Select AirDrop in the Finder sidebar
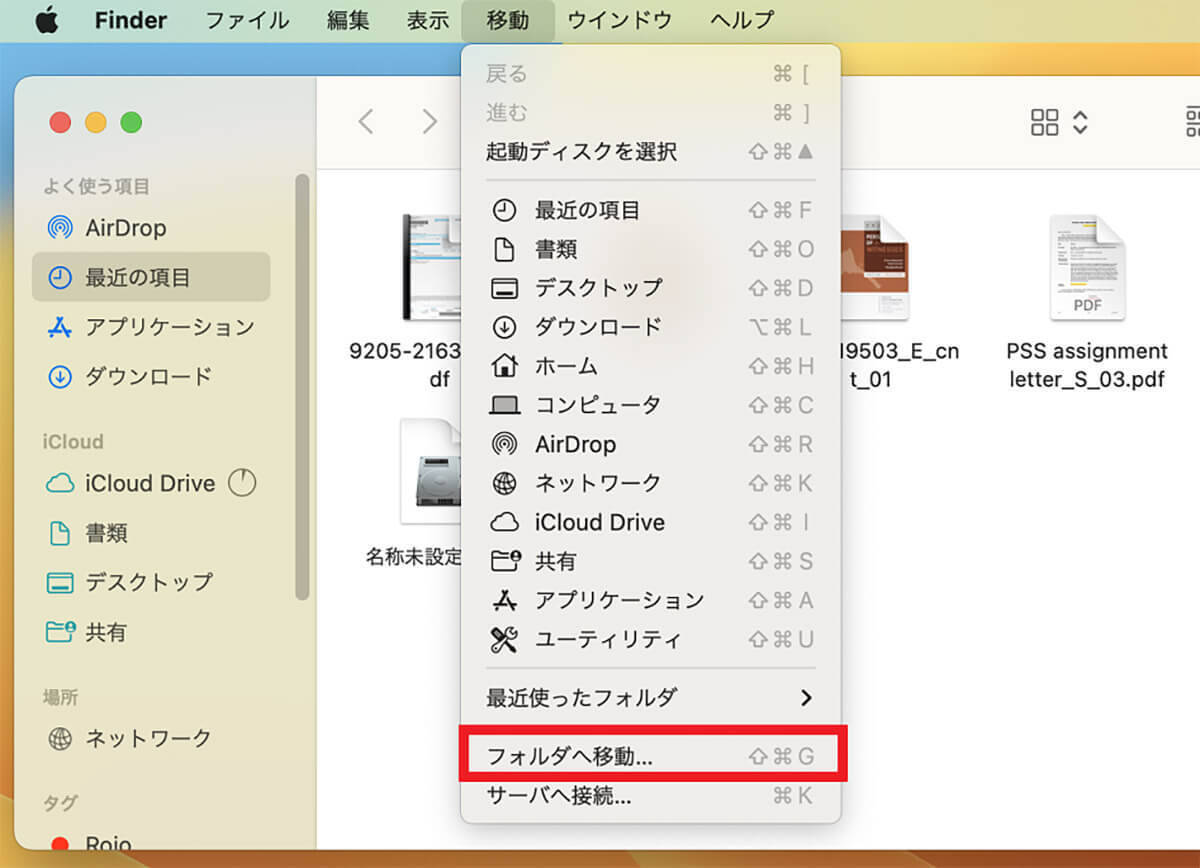The width and height of the screenshot is (1200, 868). (x=125, y=228)
